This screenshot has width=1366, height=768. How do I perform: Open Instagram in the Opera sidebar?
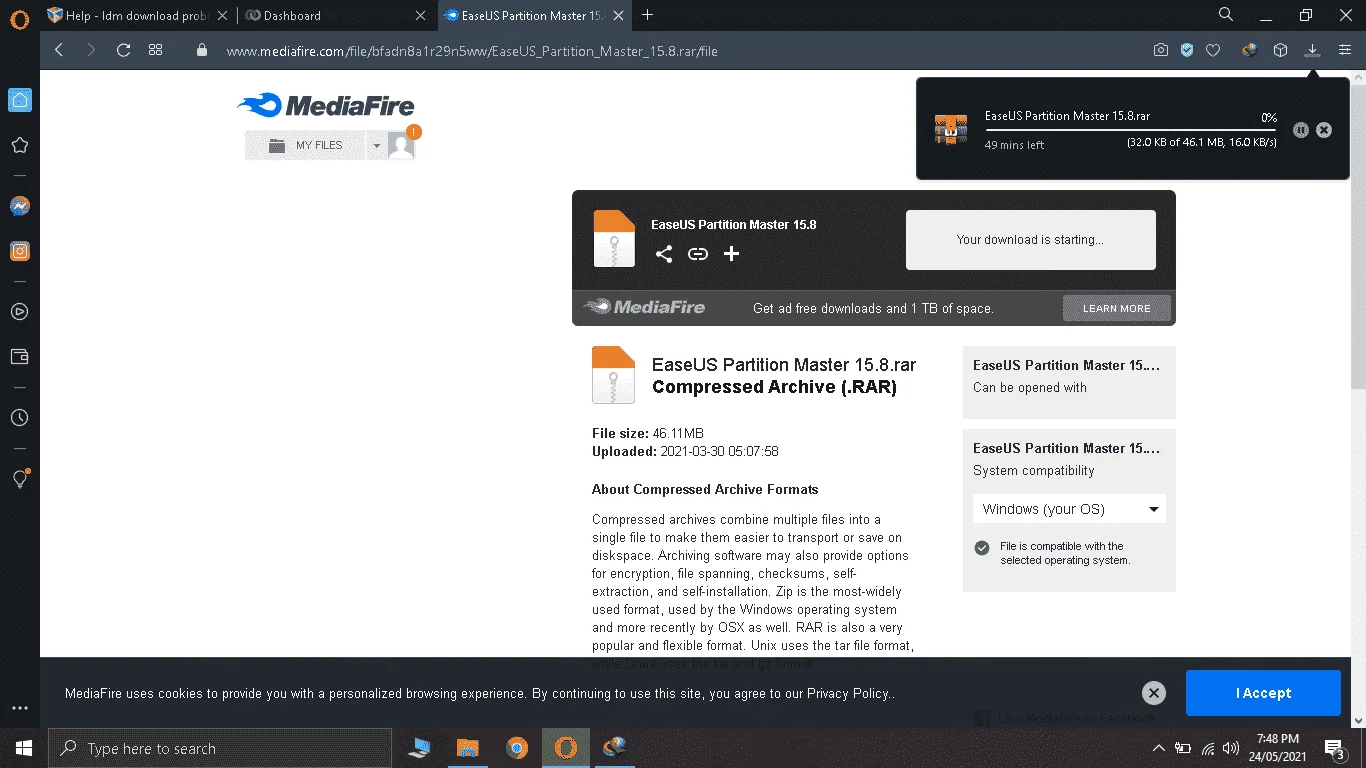20,252
